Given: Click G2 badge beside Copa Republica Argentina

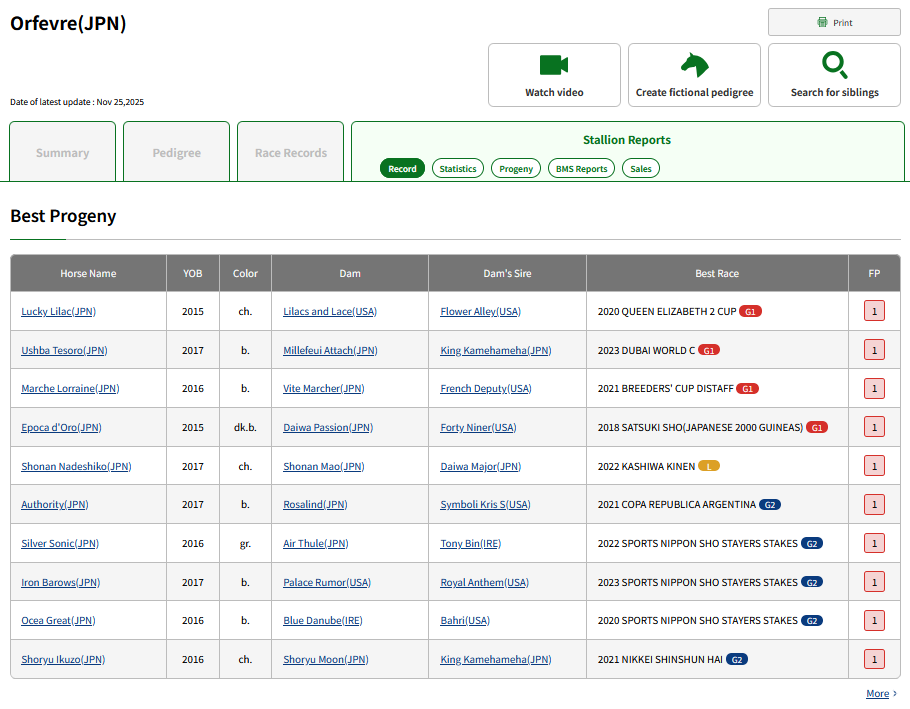Looking at the screenshot, I should pos(770,505).
